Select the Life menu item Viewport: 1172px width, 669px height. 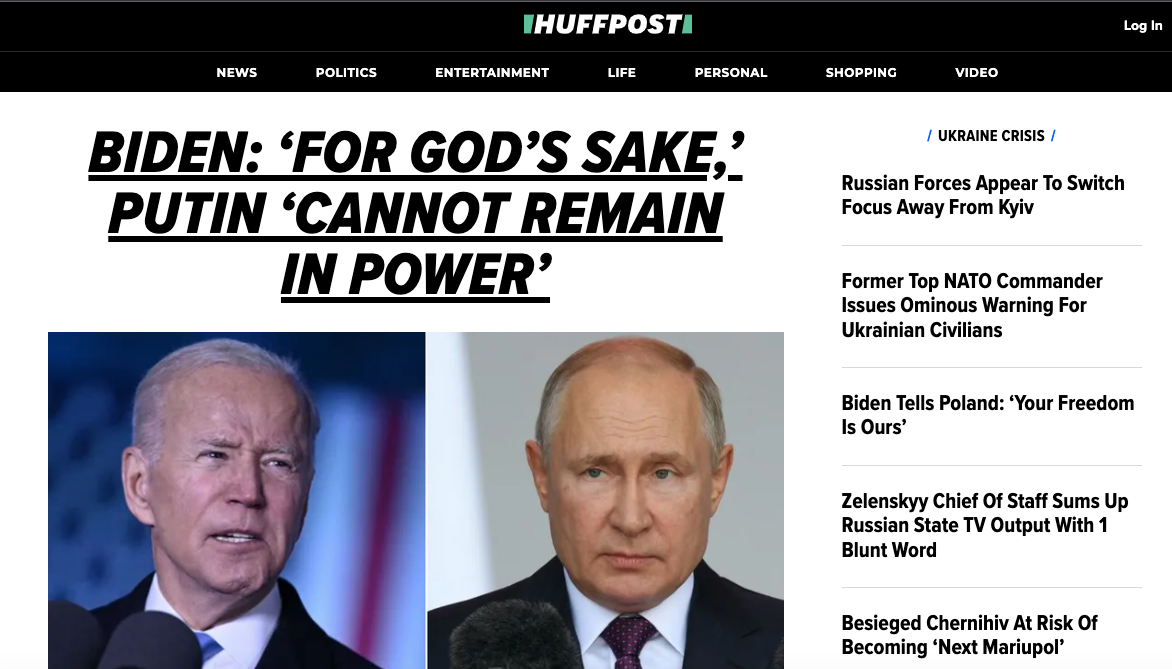(x=621, y=73)
